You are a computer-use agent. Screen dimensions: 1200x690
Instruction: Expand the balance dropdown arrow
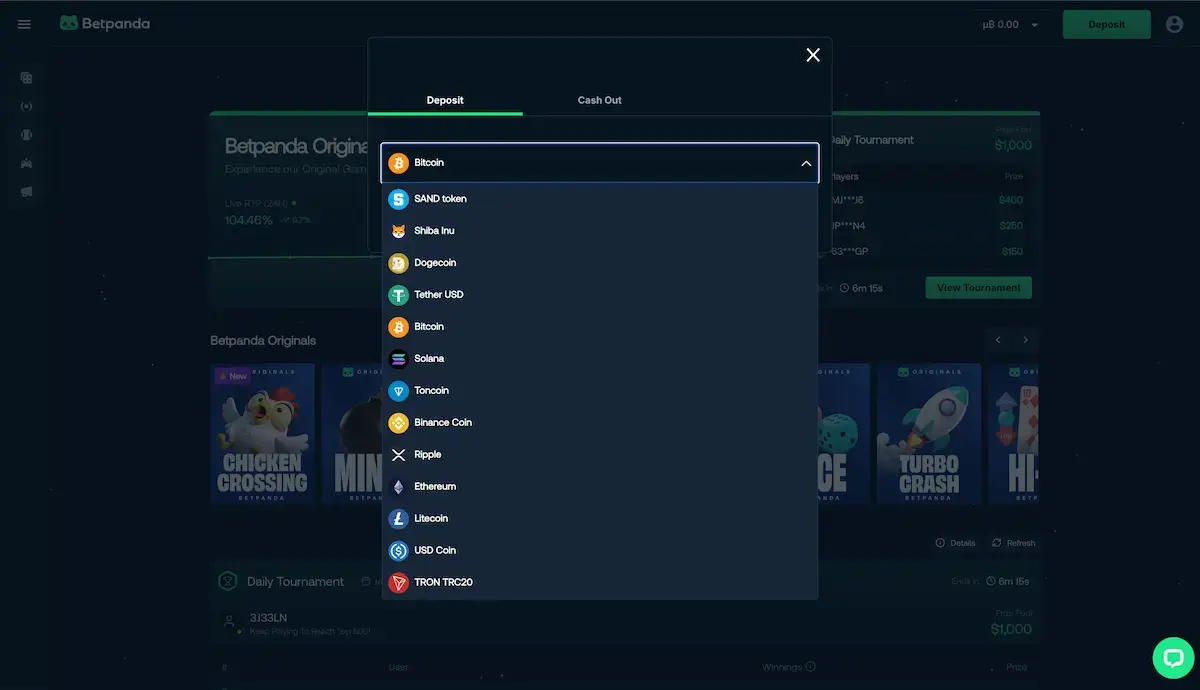click(1035, 25)
